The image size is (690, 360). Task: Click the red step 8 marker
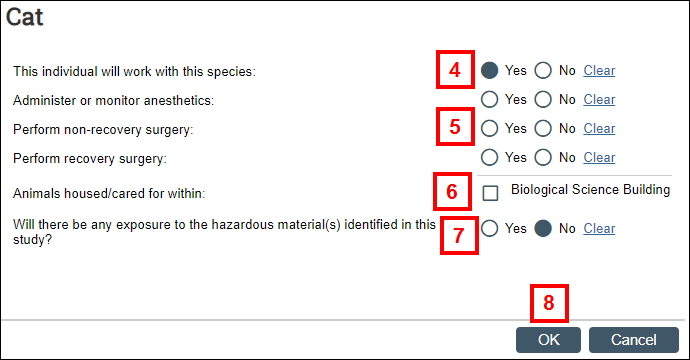pyautogui.click(x=549, y=303)
